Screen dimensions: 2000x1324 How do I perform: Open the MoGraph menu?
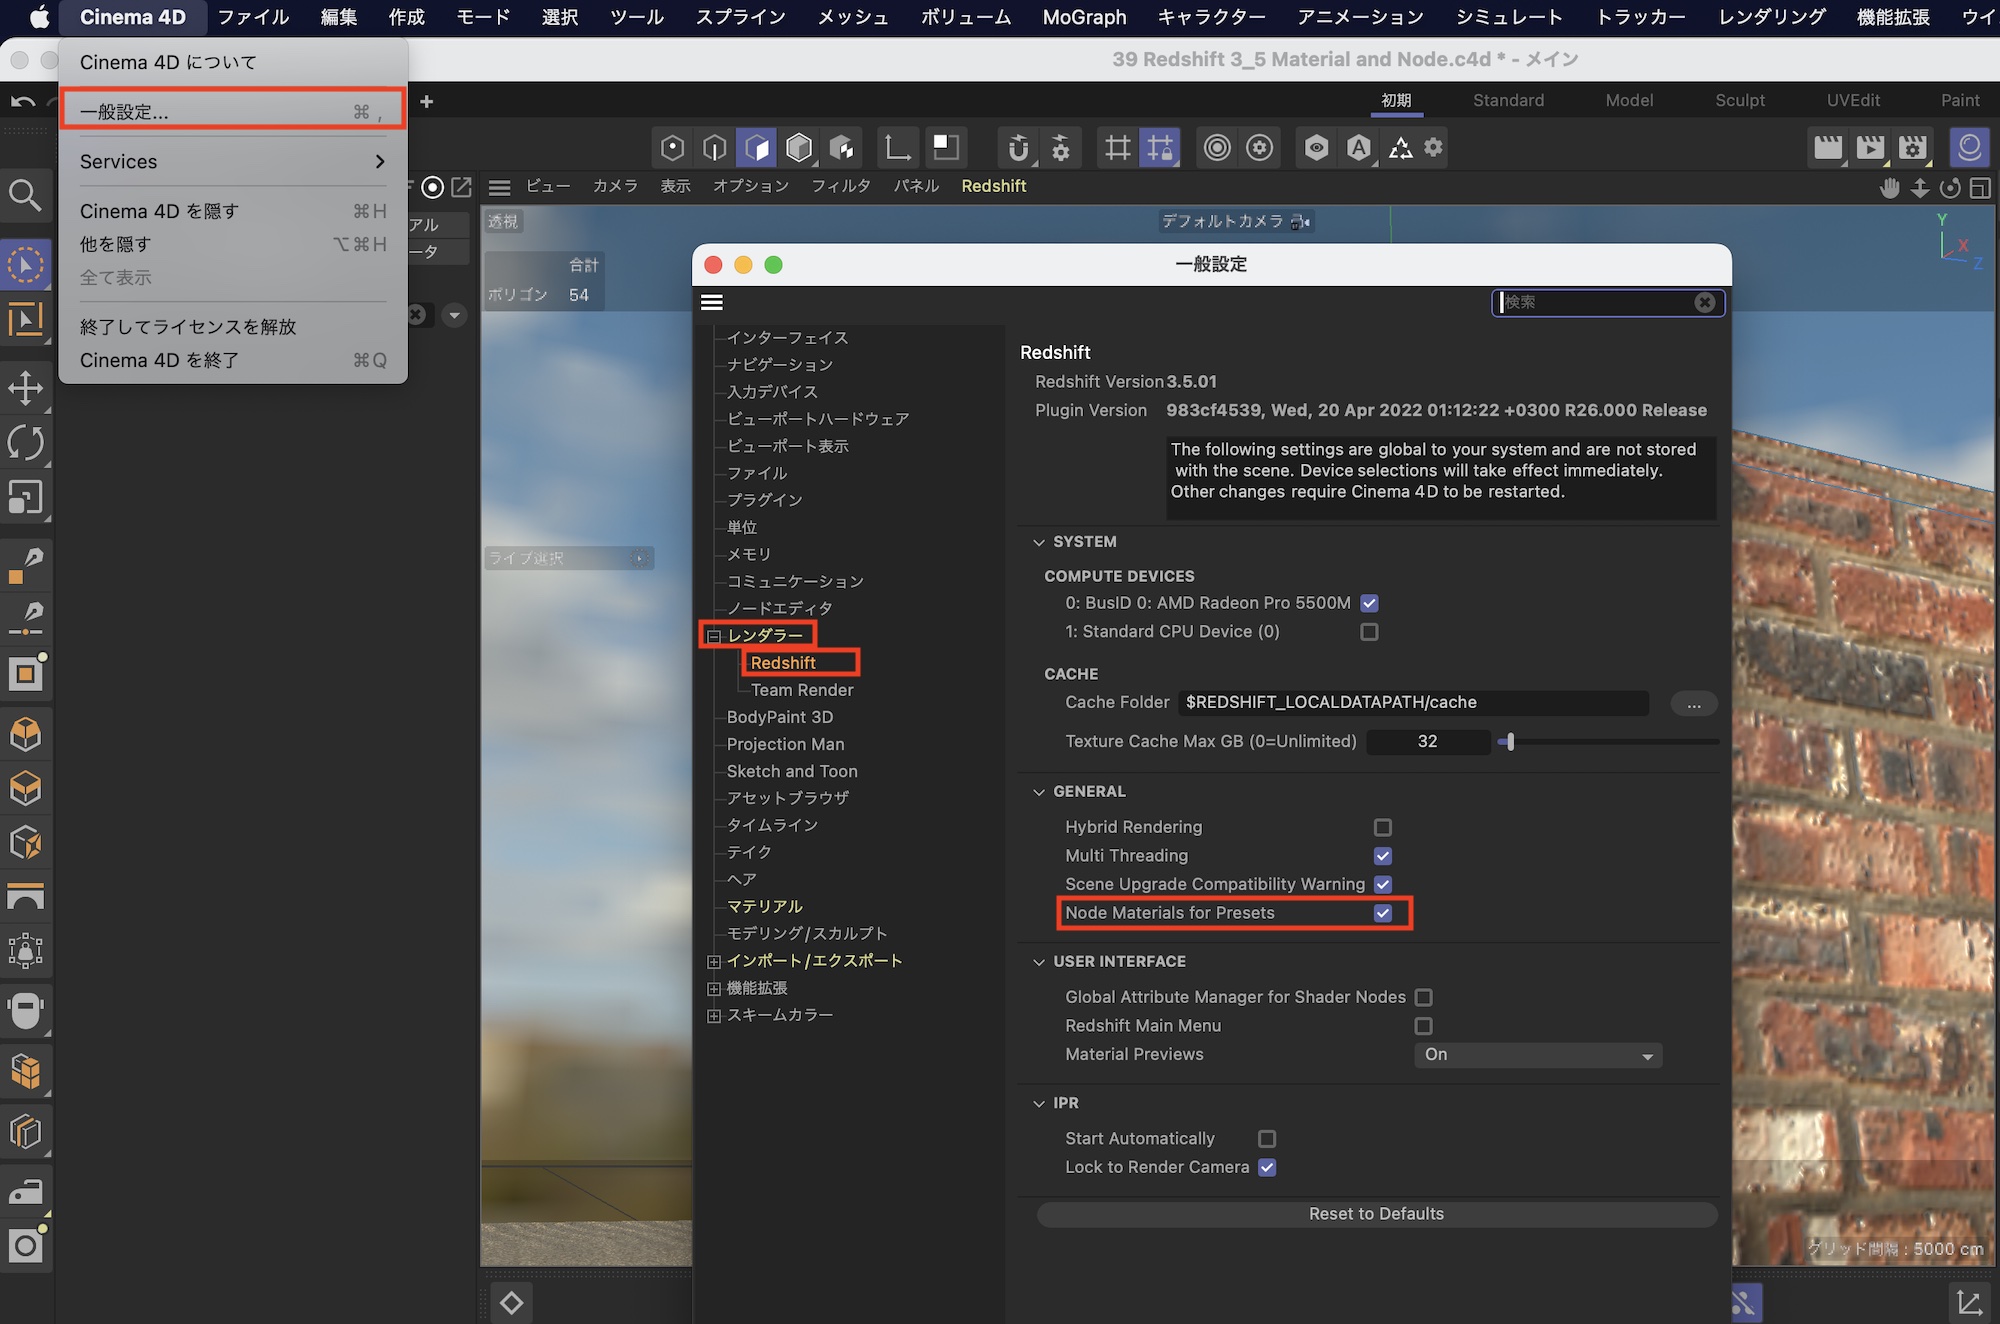1084,17
